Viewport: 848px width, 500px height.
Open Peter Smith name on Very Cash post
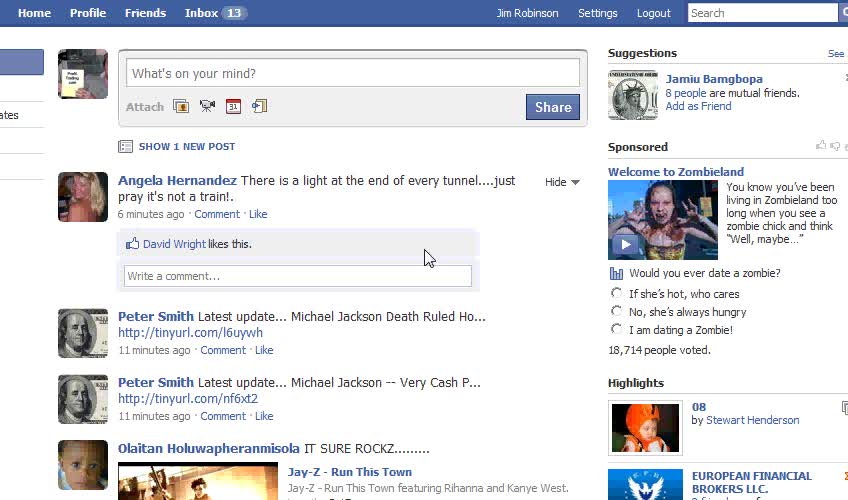click(x=156, y=382)
